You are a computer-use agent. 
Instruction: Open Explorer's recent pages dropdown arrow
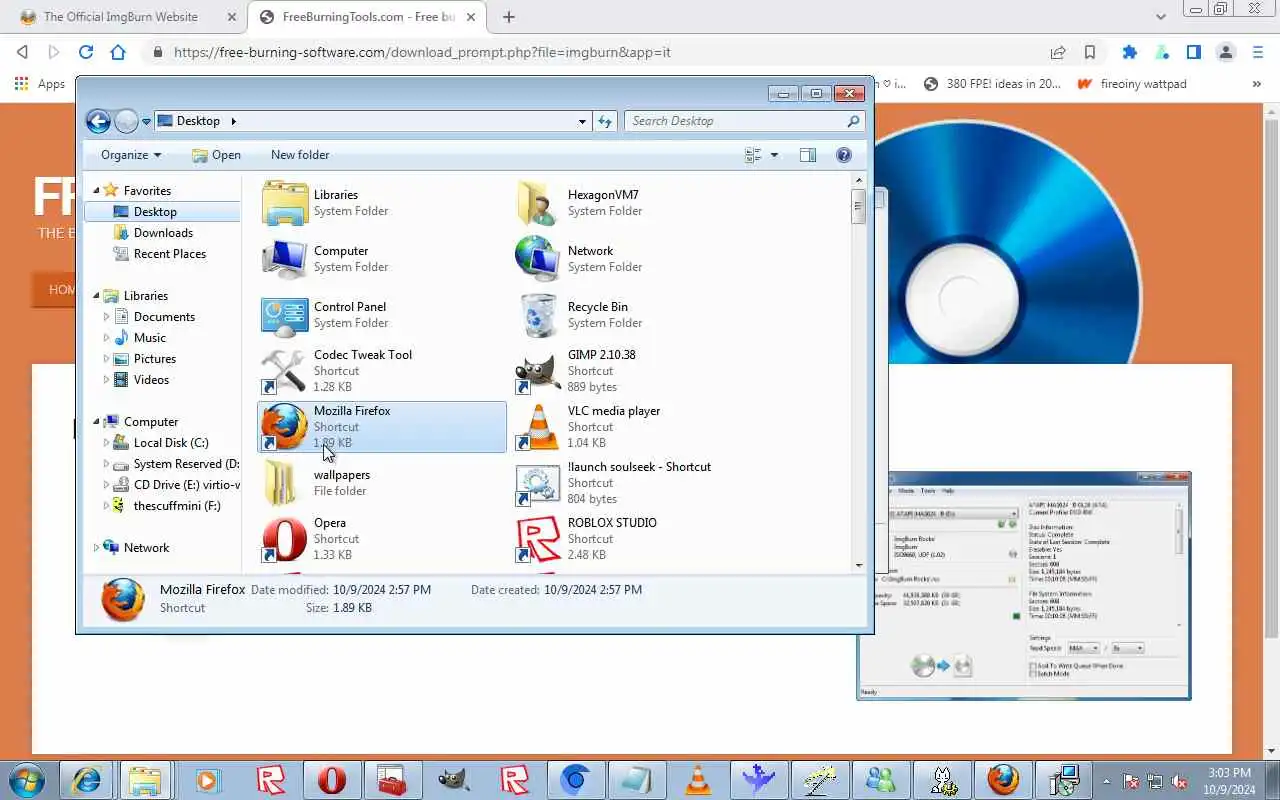[146, 122]
